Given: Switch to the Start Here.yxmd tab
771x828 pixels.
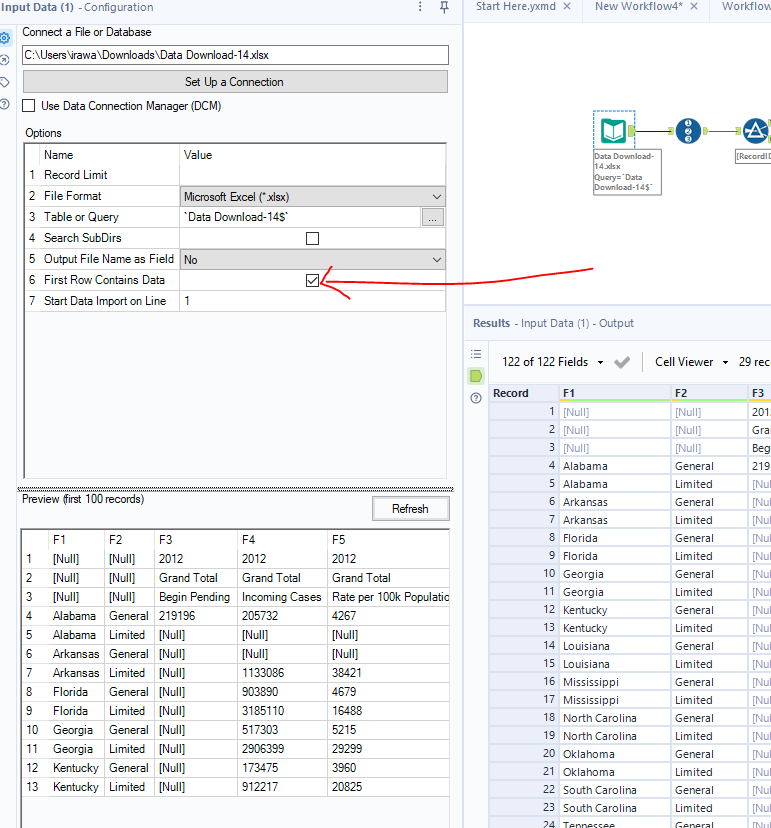Looking at the screenshot, I should [x=517, y=7].
